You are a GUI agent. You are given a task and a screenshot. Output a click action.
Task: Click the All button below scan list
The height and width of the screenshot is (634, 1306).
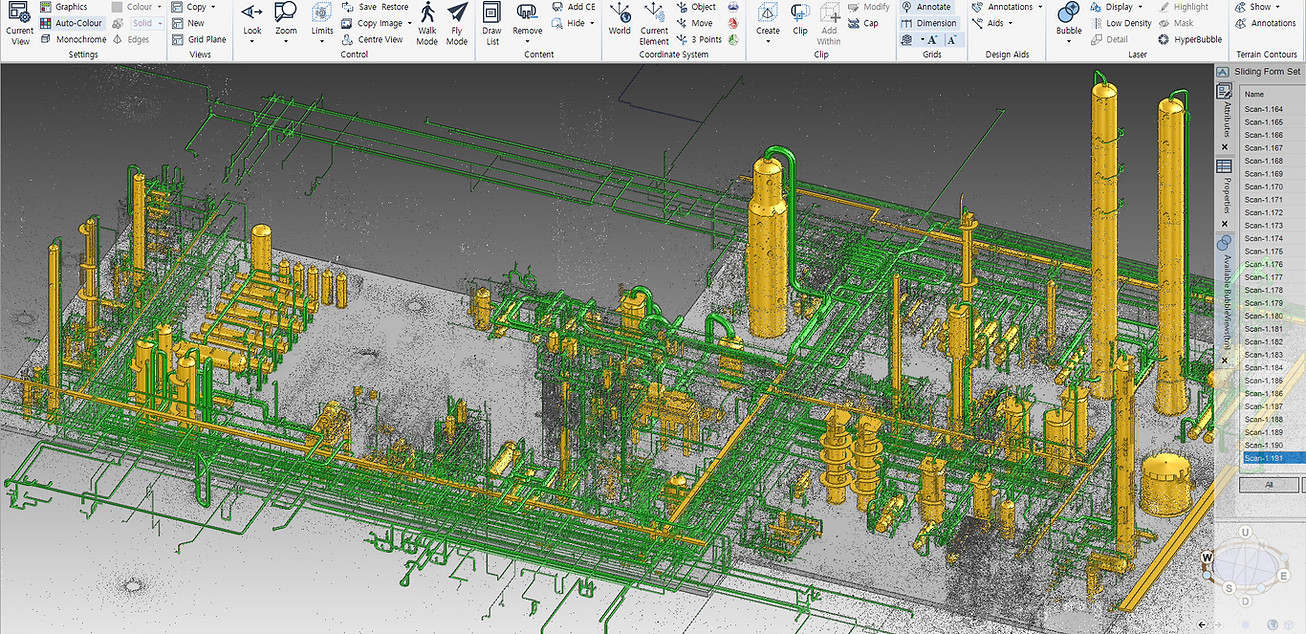1268,484
